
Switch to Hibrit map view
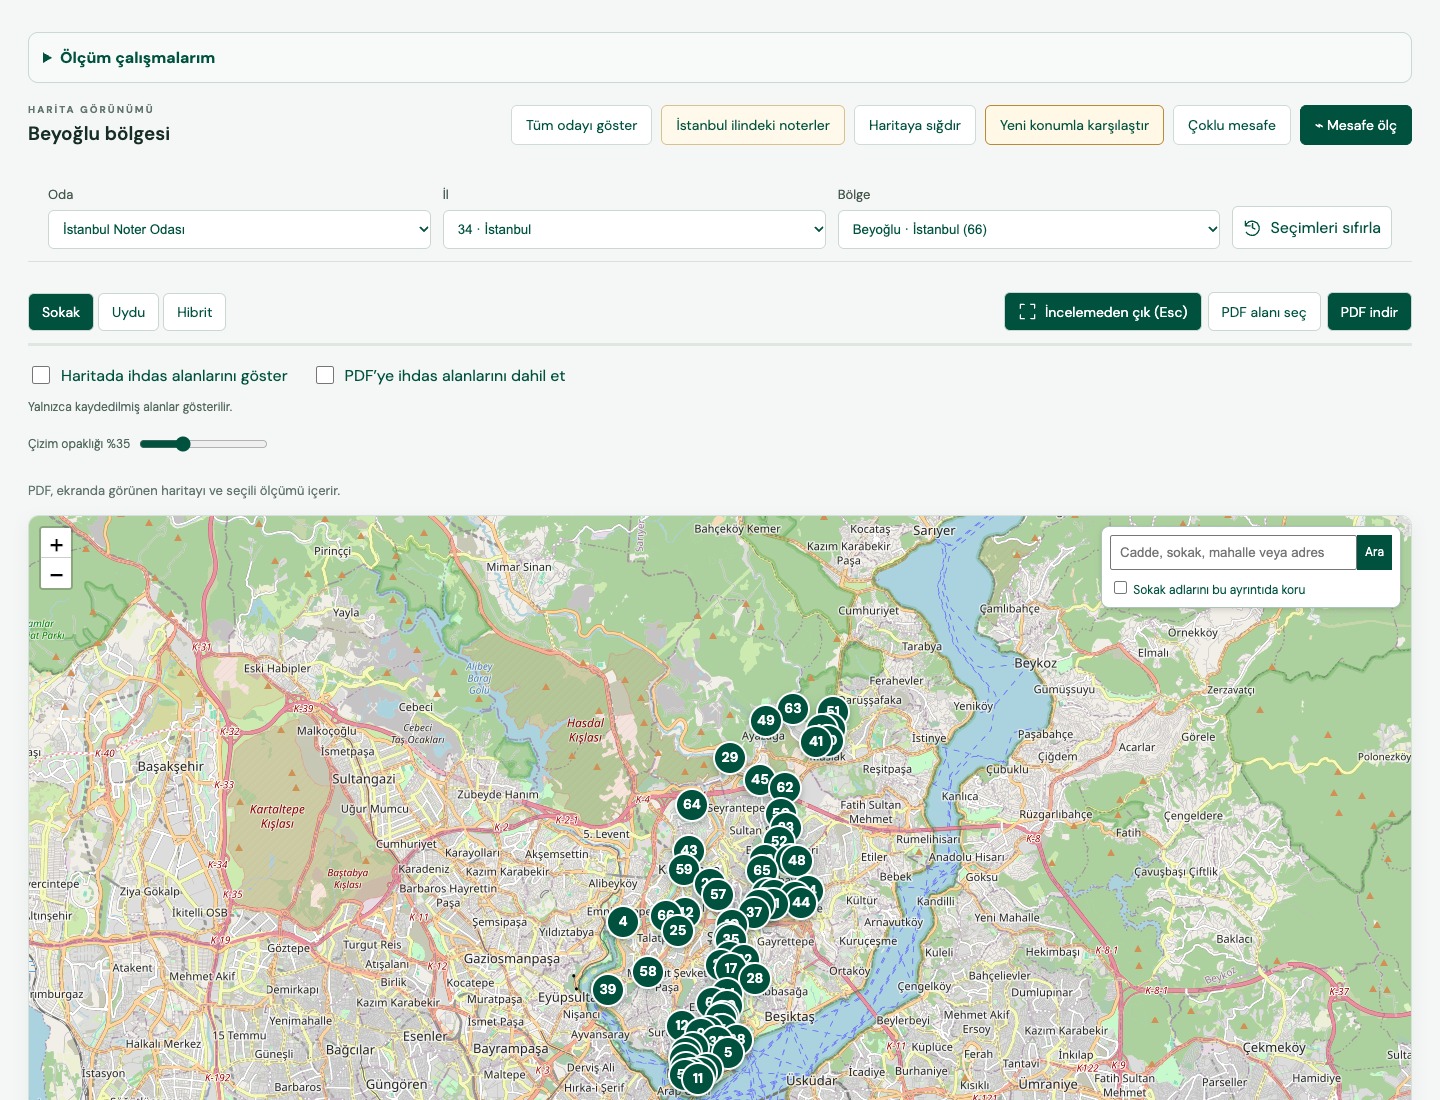[195, 312]
